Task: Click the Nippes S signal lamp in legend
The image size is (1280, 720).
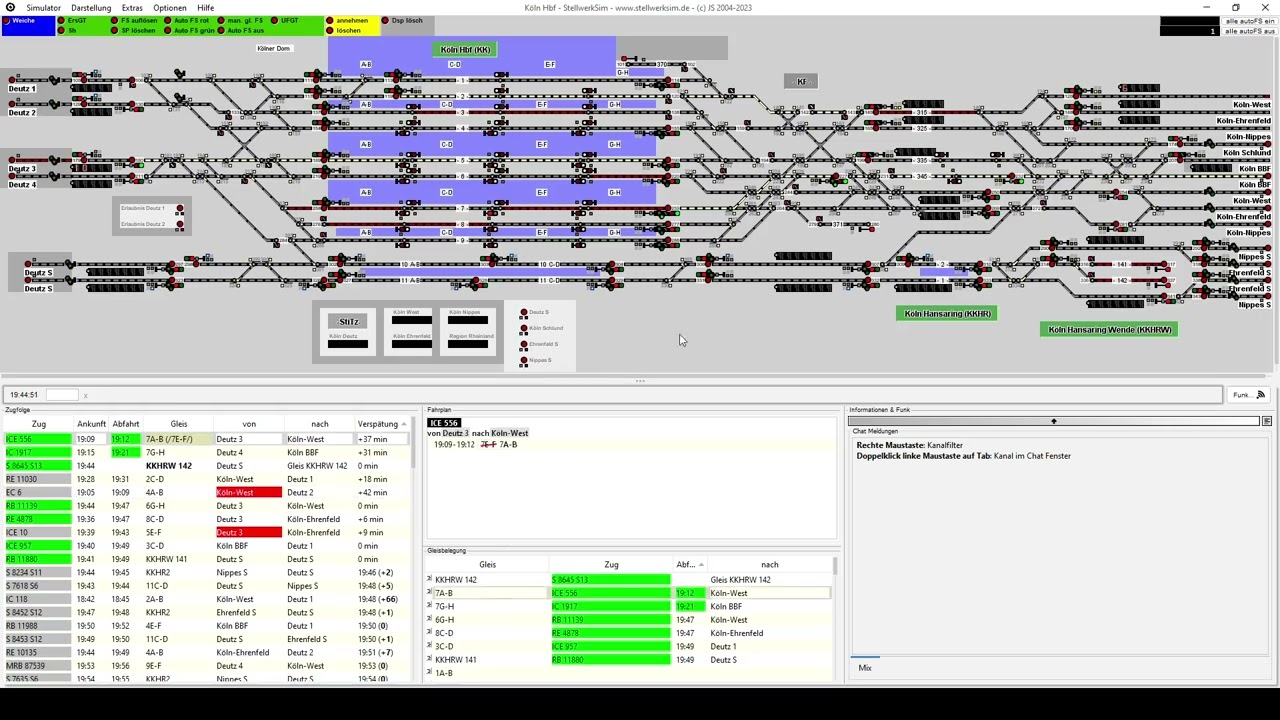Action: tap(524, 360)
